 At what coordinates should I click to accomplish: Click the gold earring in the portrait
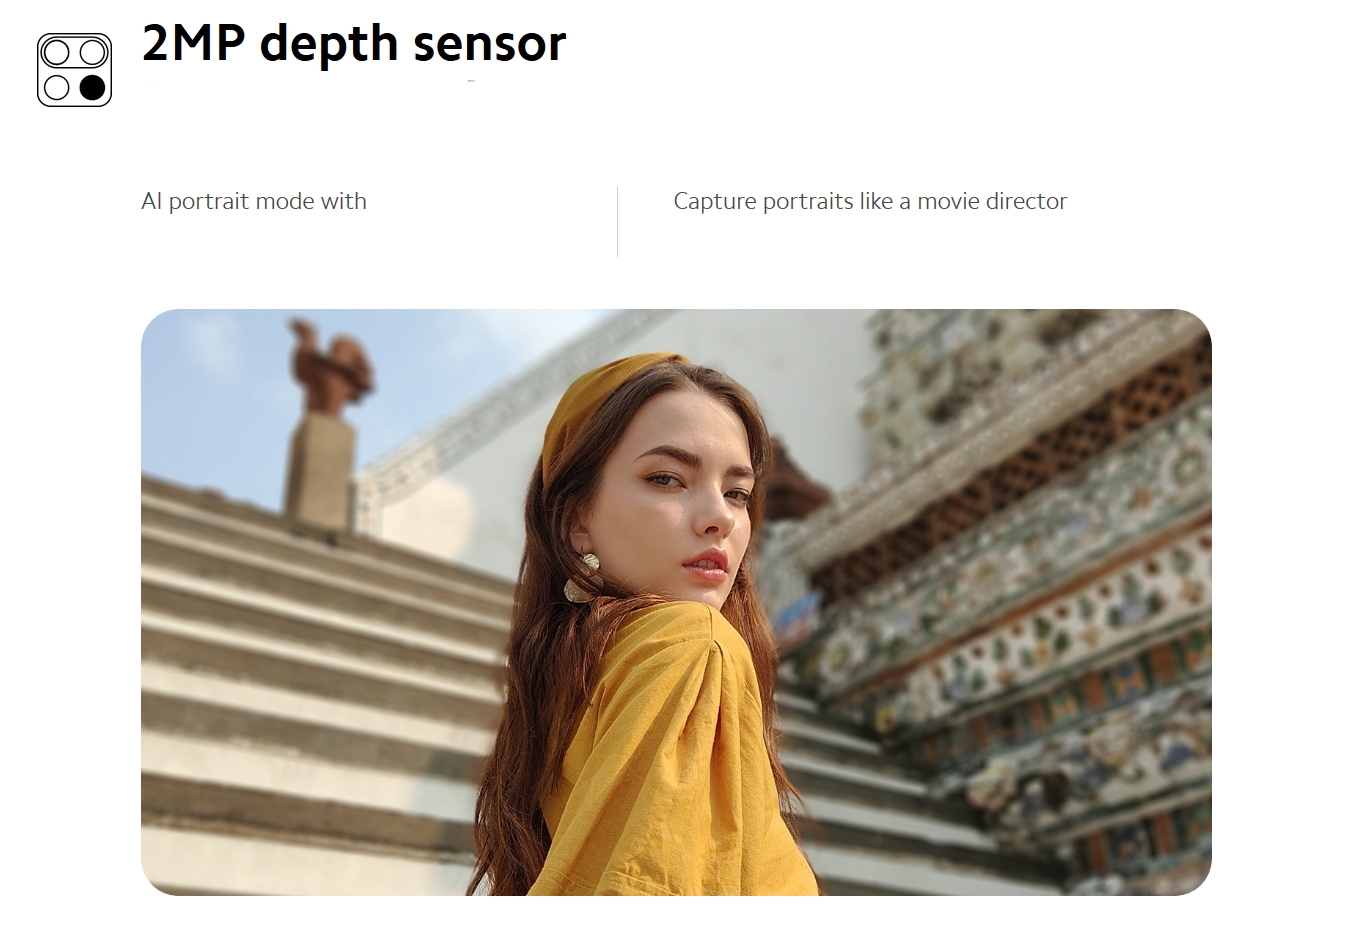580,577
